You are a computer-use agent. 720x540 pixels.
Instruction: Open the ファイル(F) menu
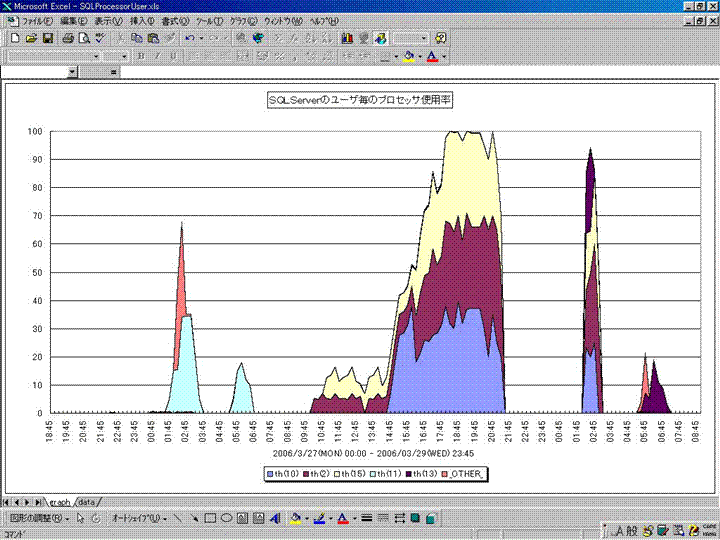(x=37, y=21)
